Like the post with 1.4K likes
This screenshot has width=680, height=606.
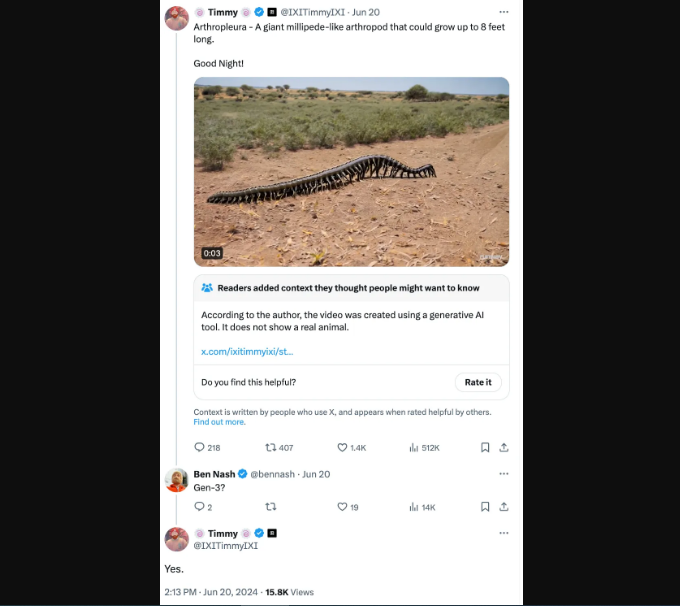coord(342,448)
